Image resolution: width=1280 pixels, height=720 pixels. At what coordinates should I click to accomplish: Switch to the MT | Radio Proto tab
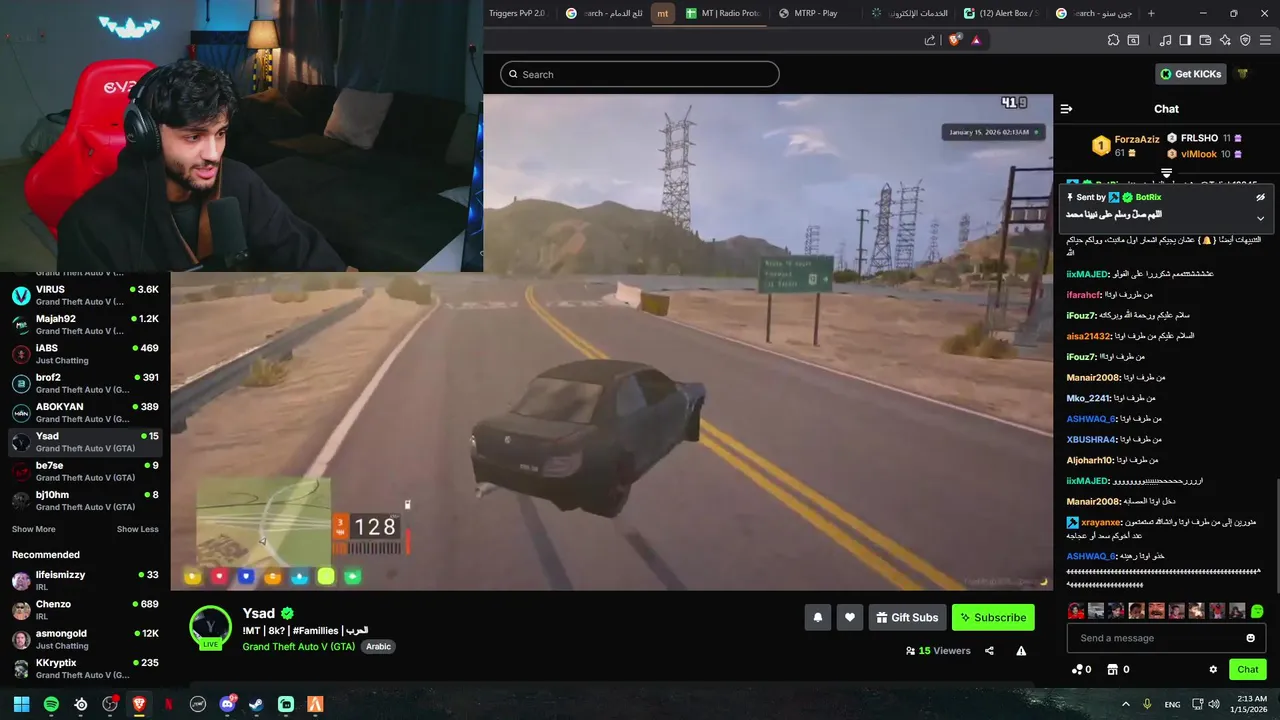(722, 13)
